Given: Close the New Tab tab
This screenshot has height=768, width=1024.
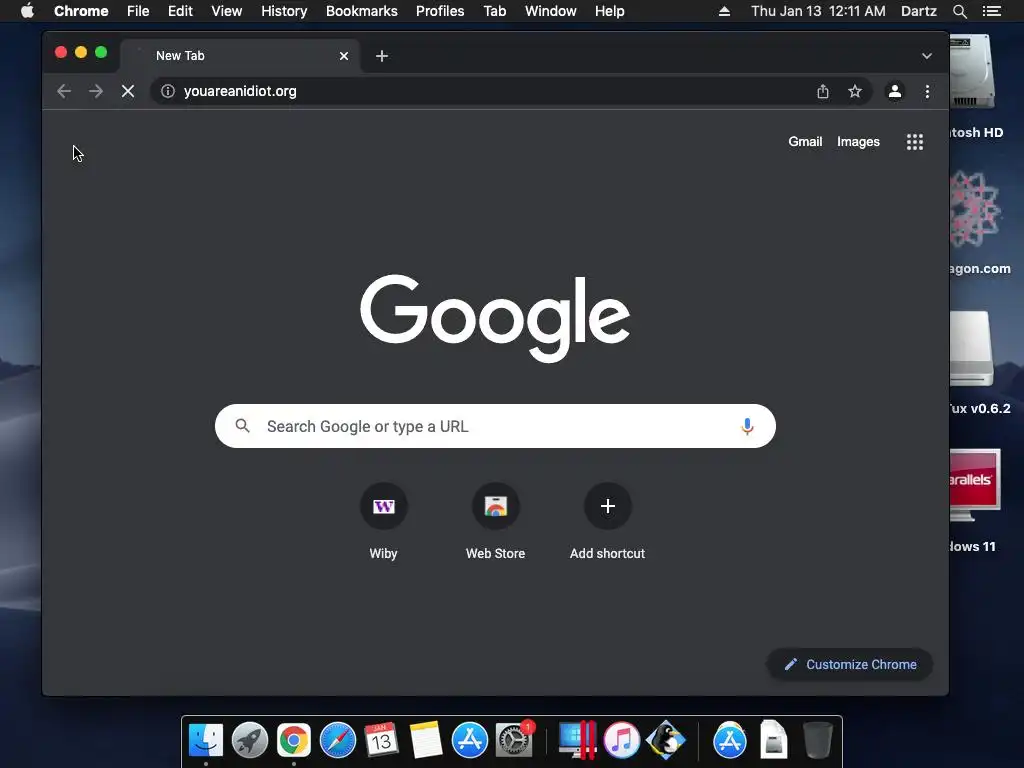Looking at the screenshot, I should (344, 56).
